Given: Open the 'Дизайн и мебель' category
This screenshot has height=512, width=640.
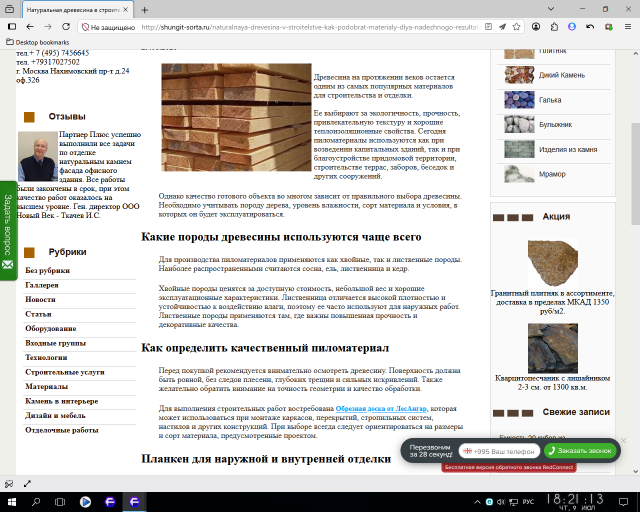Looking at the screenshot, I should pos(55,415).
